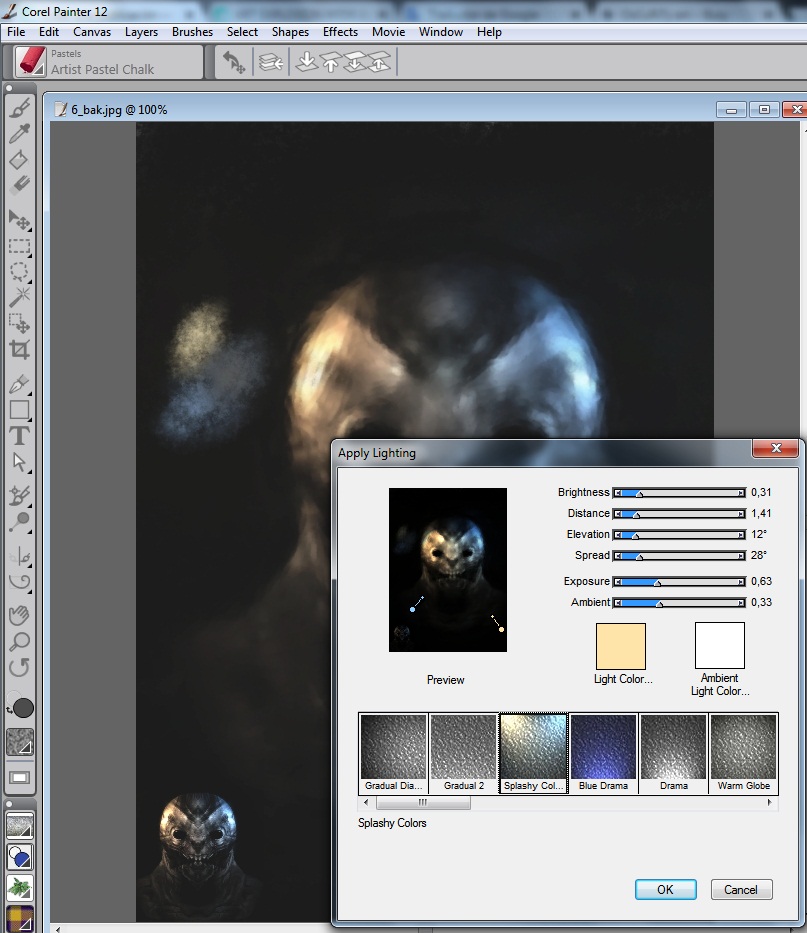The image size is (807, 933).
Task: Open the Weave selector with plaid icon
Action: 20,918
